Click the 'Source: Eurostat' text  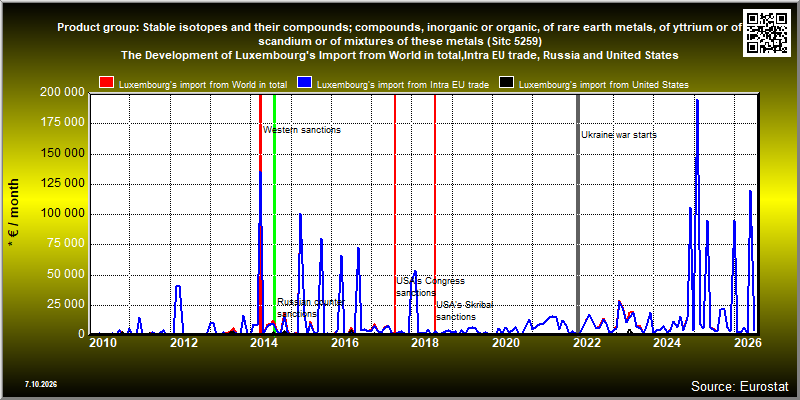coord(740,386)
